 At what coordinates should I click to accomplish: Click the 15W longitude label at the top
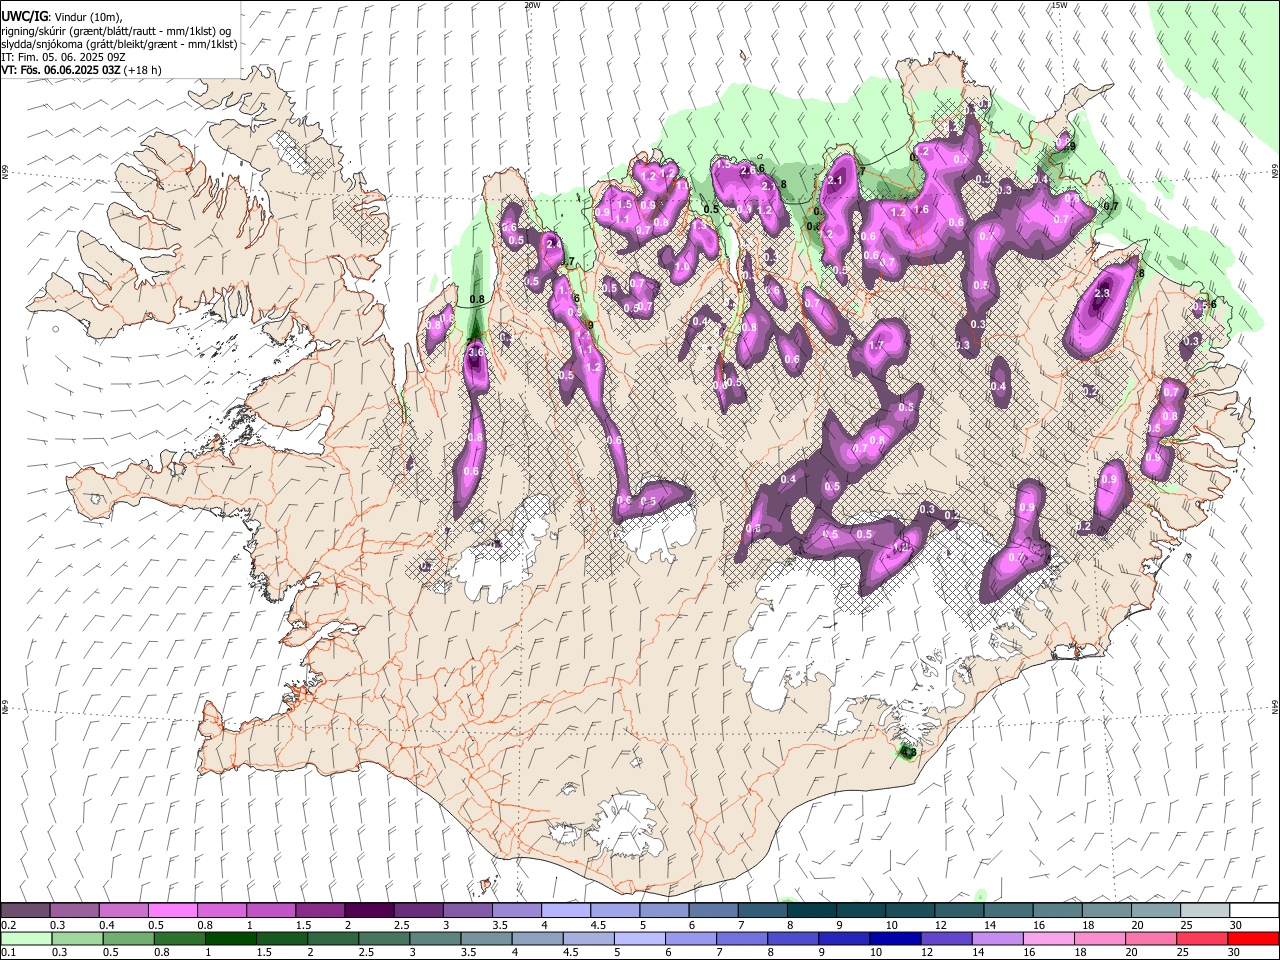pyautogui.click(x=1059, y=5)
